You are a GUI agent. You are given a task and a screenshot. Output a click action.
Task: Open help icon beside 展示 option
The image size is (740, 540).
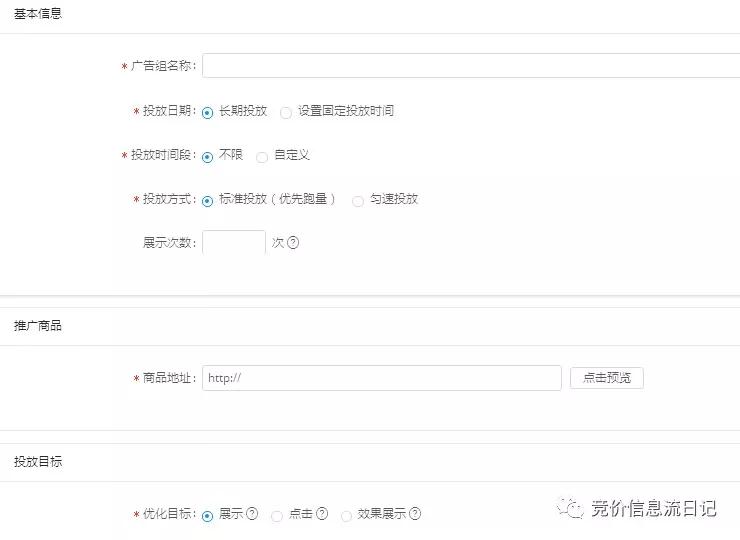click(x=252, y=514)
